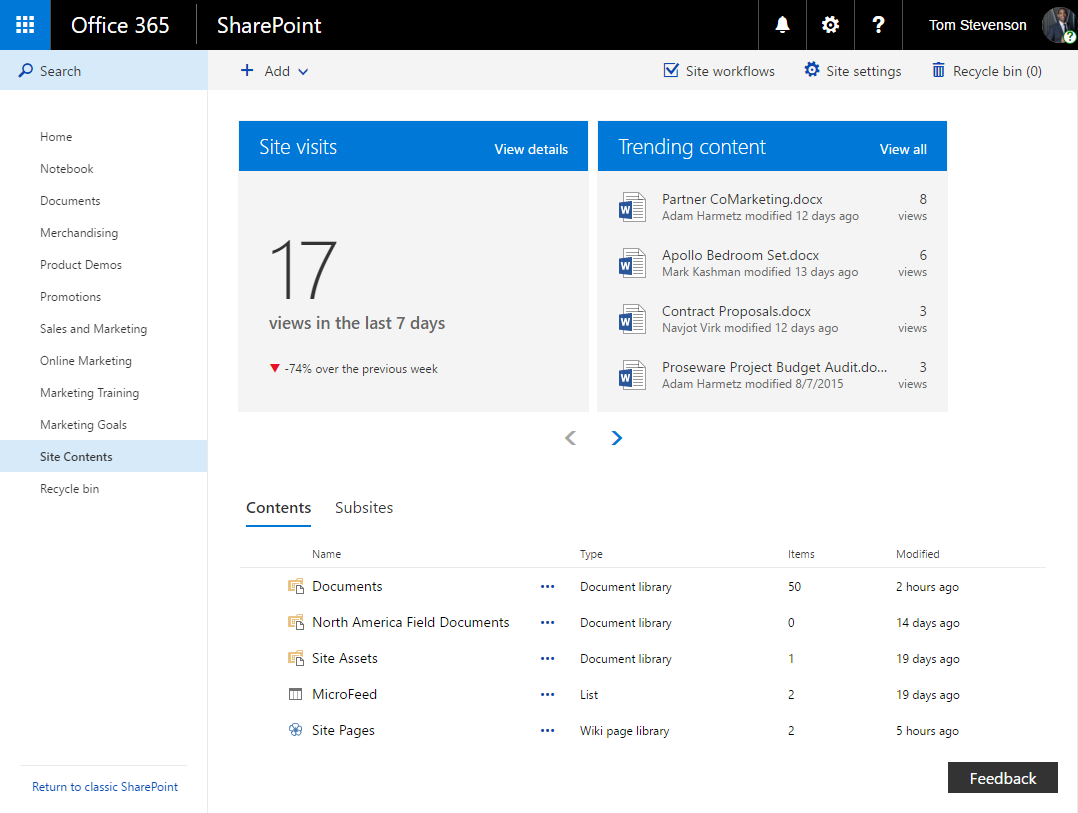Click Word icon for Partner CoMarketing.docx
The image size is (1078, 813).
[x=632, y=207]
